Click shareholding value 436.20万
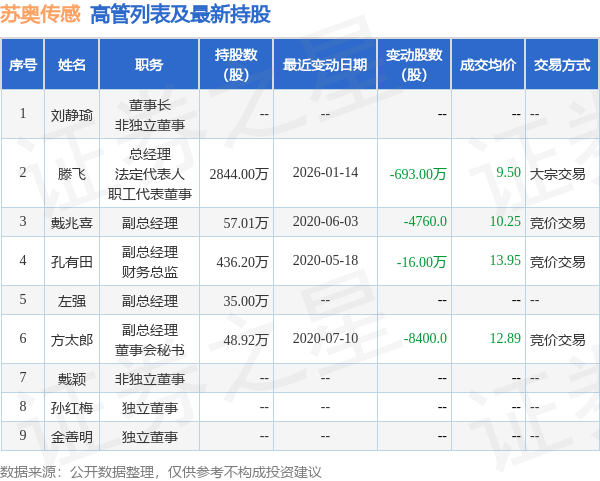600x481 pixels. tap(242, 262)
